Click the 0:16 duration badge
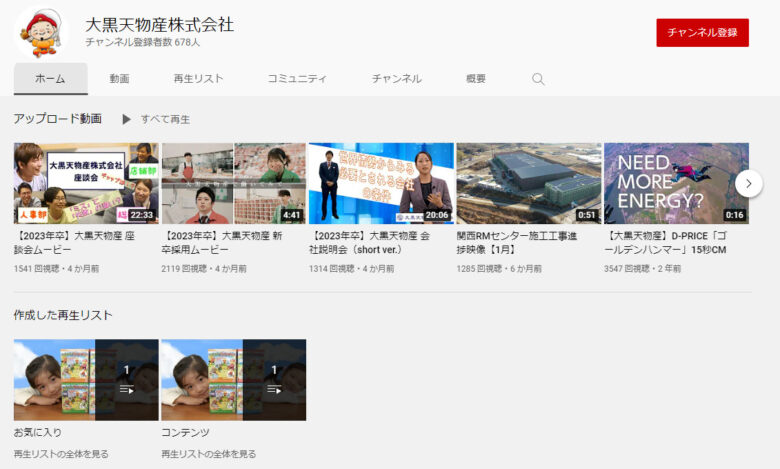The width and height of the screenshot is (780, 469). tap(734, 215)
